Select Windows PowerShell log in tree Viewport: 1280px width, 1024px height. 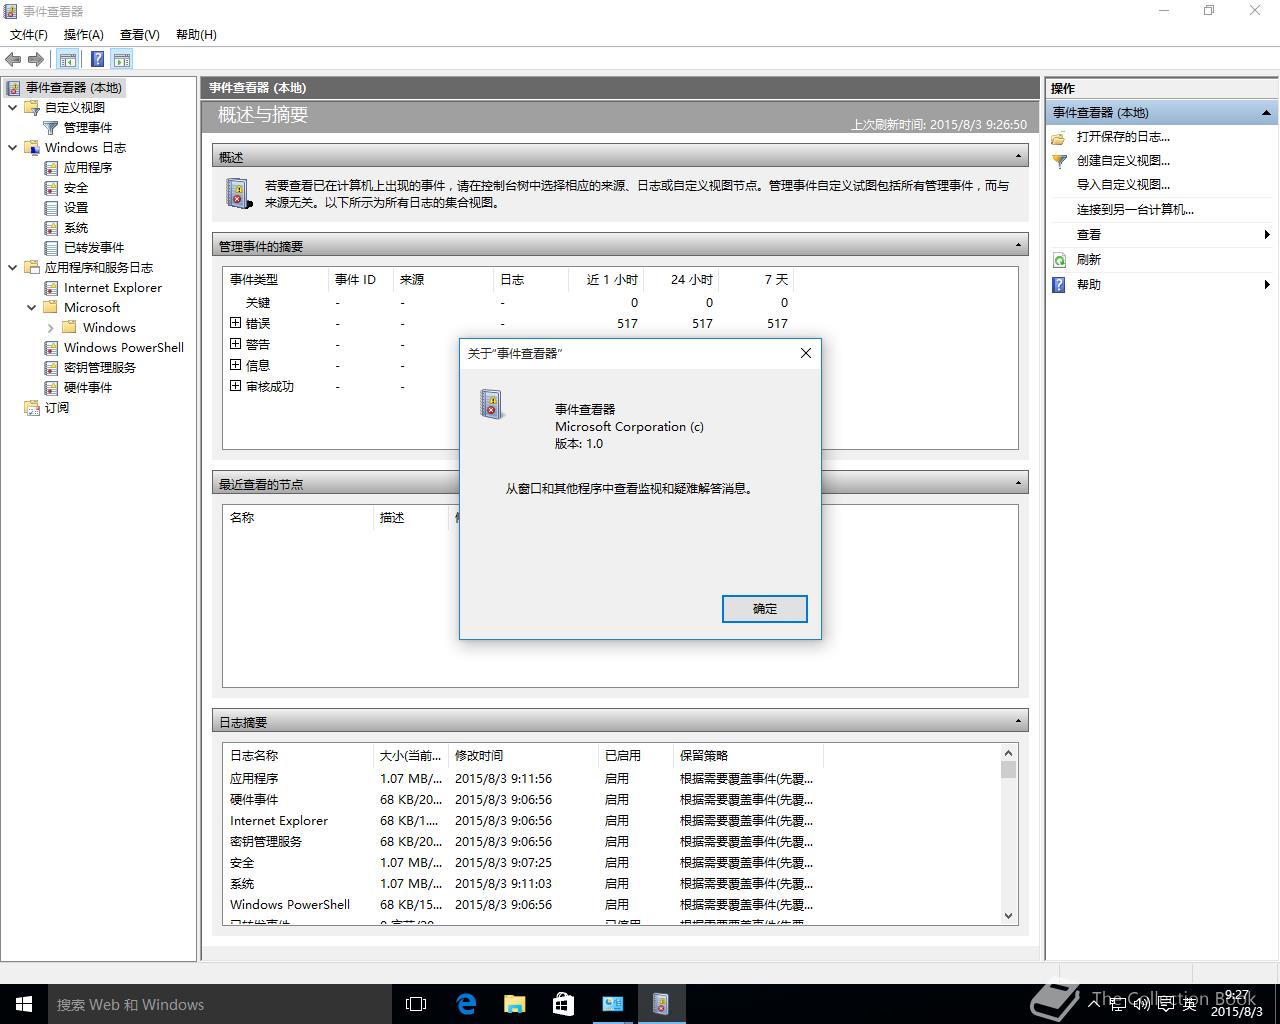pos(124,347)
